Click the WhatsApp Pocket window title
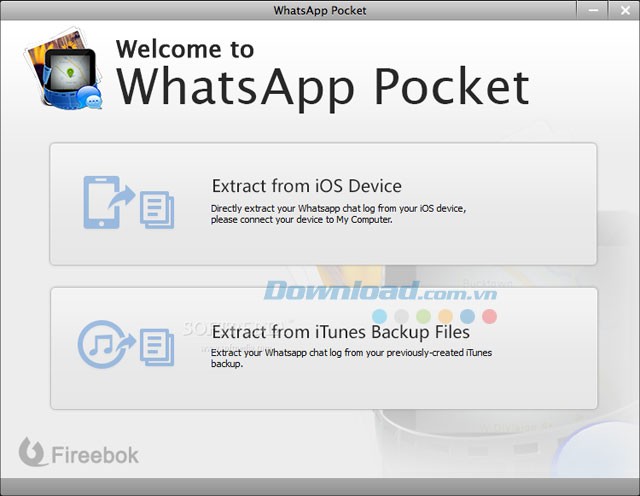This screenshot has height=496, width=640. click(x=320, y=10)
